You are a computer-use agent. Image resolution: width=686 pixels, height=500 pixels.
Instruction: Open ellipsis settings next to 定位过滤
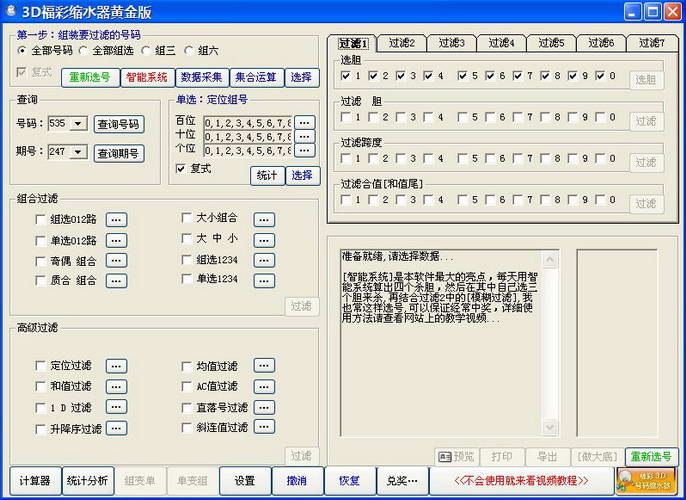pos(116,366)
